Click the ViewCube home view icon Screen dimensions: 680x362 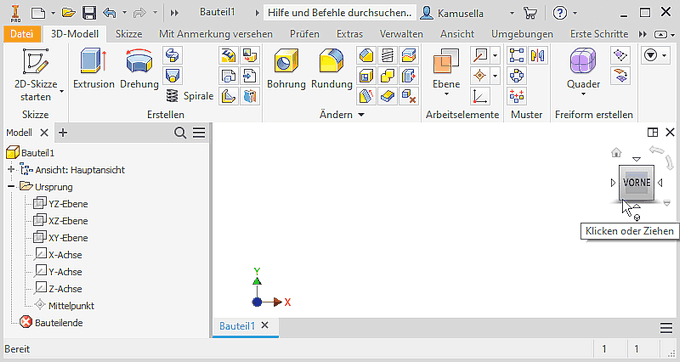tap(616, 152)
